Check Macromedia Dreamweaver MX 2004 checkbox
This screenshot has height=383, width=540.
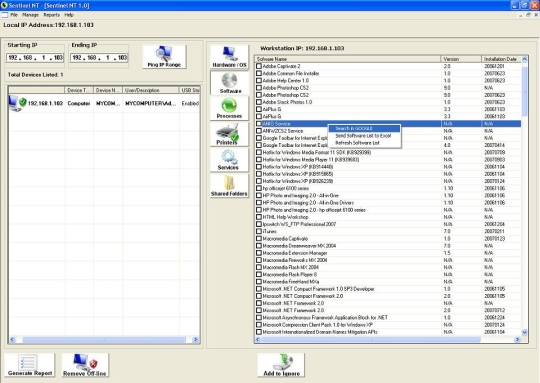(259, 246)
